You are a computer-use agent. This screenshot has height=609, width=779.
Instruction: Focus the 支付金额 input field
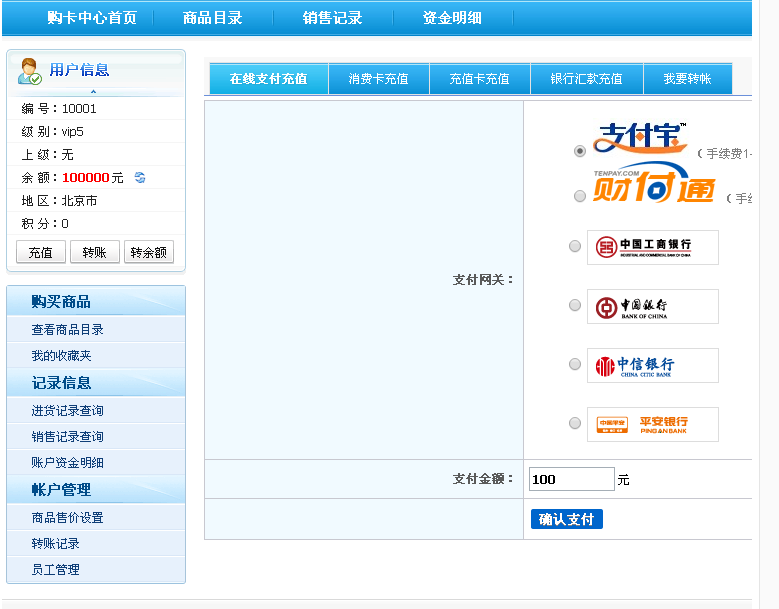pyautogui.click(x=571, y=479)
